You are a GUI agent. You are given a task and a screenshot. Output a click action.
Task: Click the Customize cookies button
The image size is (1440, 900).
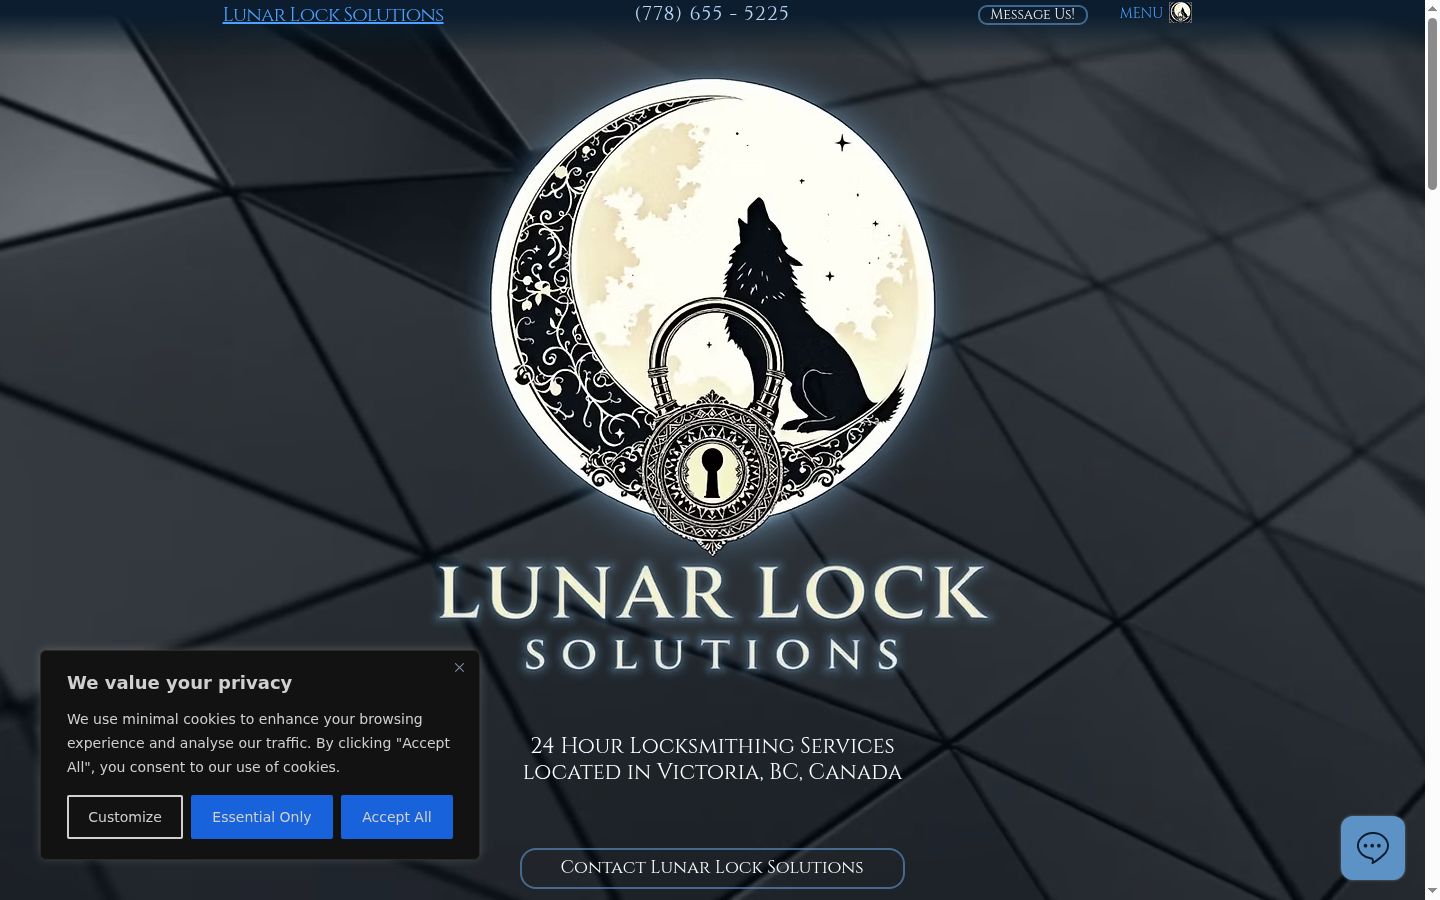click(x=125, y=817)
